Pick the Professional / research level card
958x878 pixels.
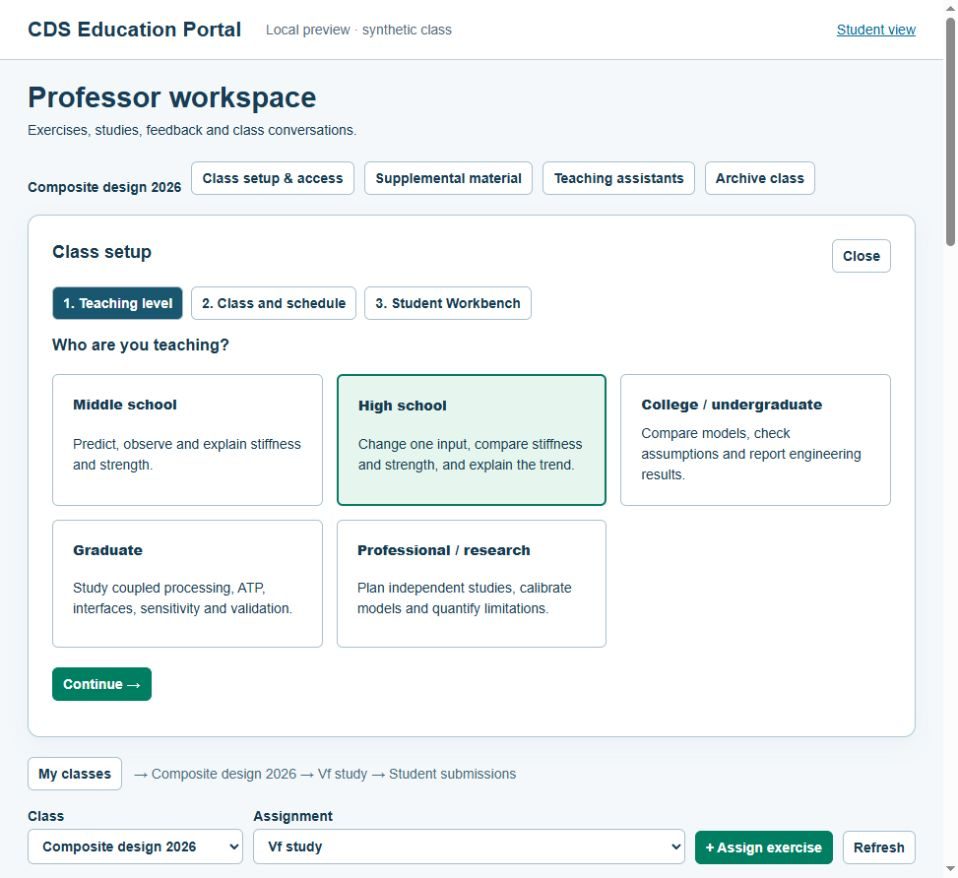[x=472, y=584]
